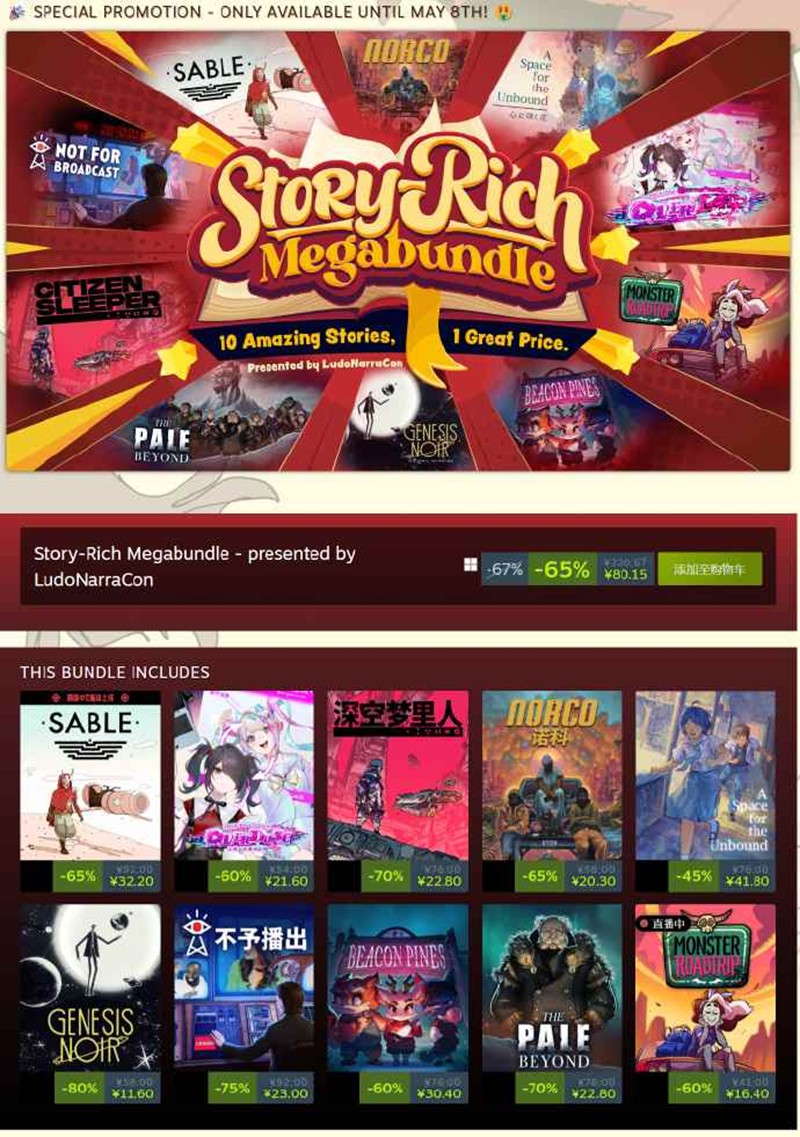800x1137 pixels.
Task: Open the Beacon Pines game capsule
Action: coord(397,988)
